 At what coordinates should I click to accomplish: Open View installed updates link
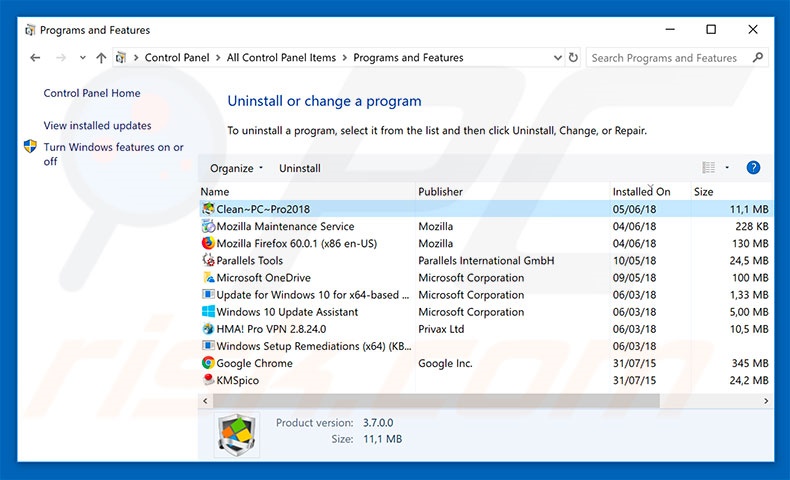click(x=97, y=125)
